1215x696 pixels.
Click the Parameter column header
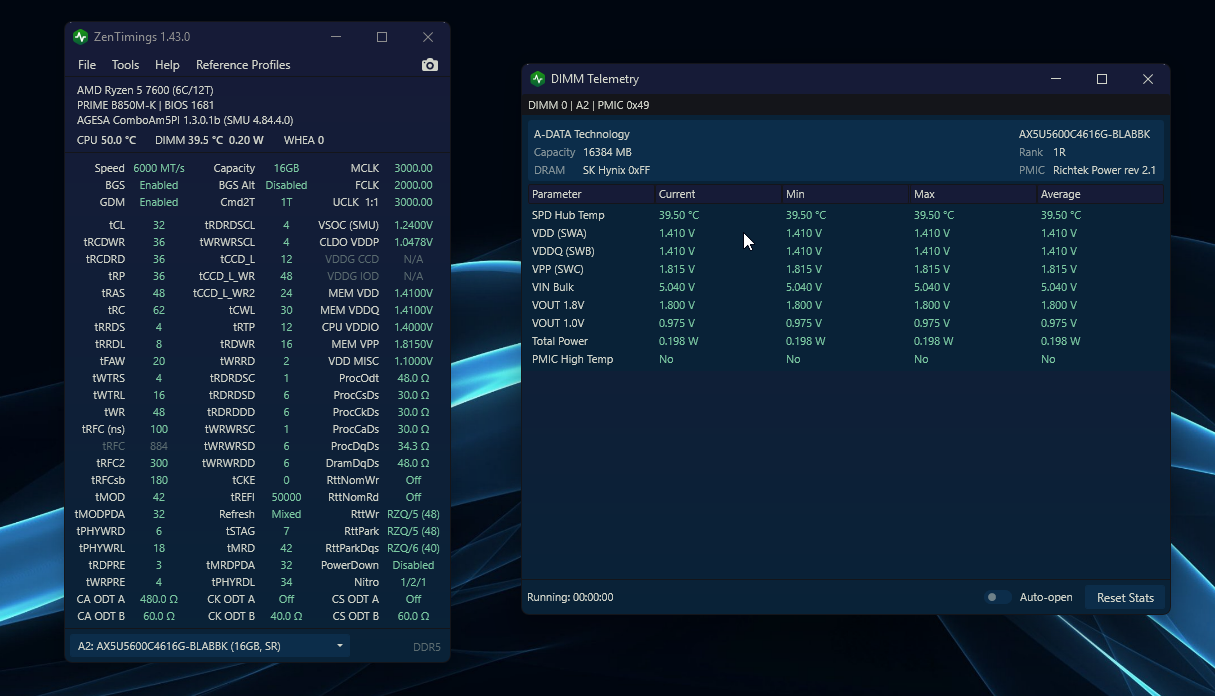coord(591,194)
